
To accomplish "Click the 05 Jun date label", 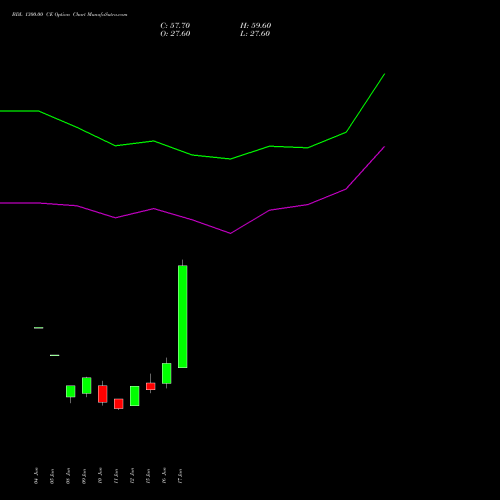I will click(52, 476).
